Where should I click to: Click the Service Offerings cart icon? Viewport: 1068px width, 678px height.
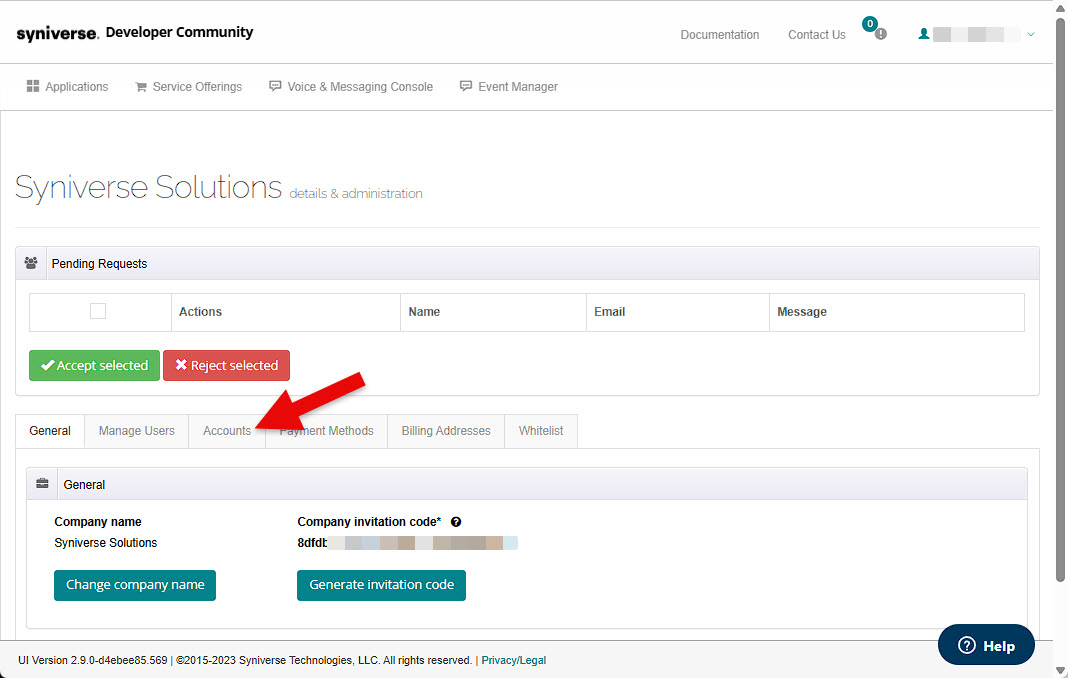[141, 87]
